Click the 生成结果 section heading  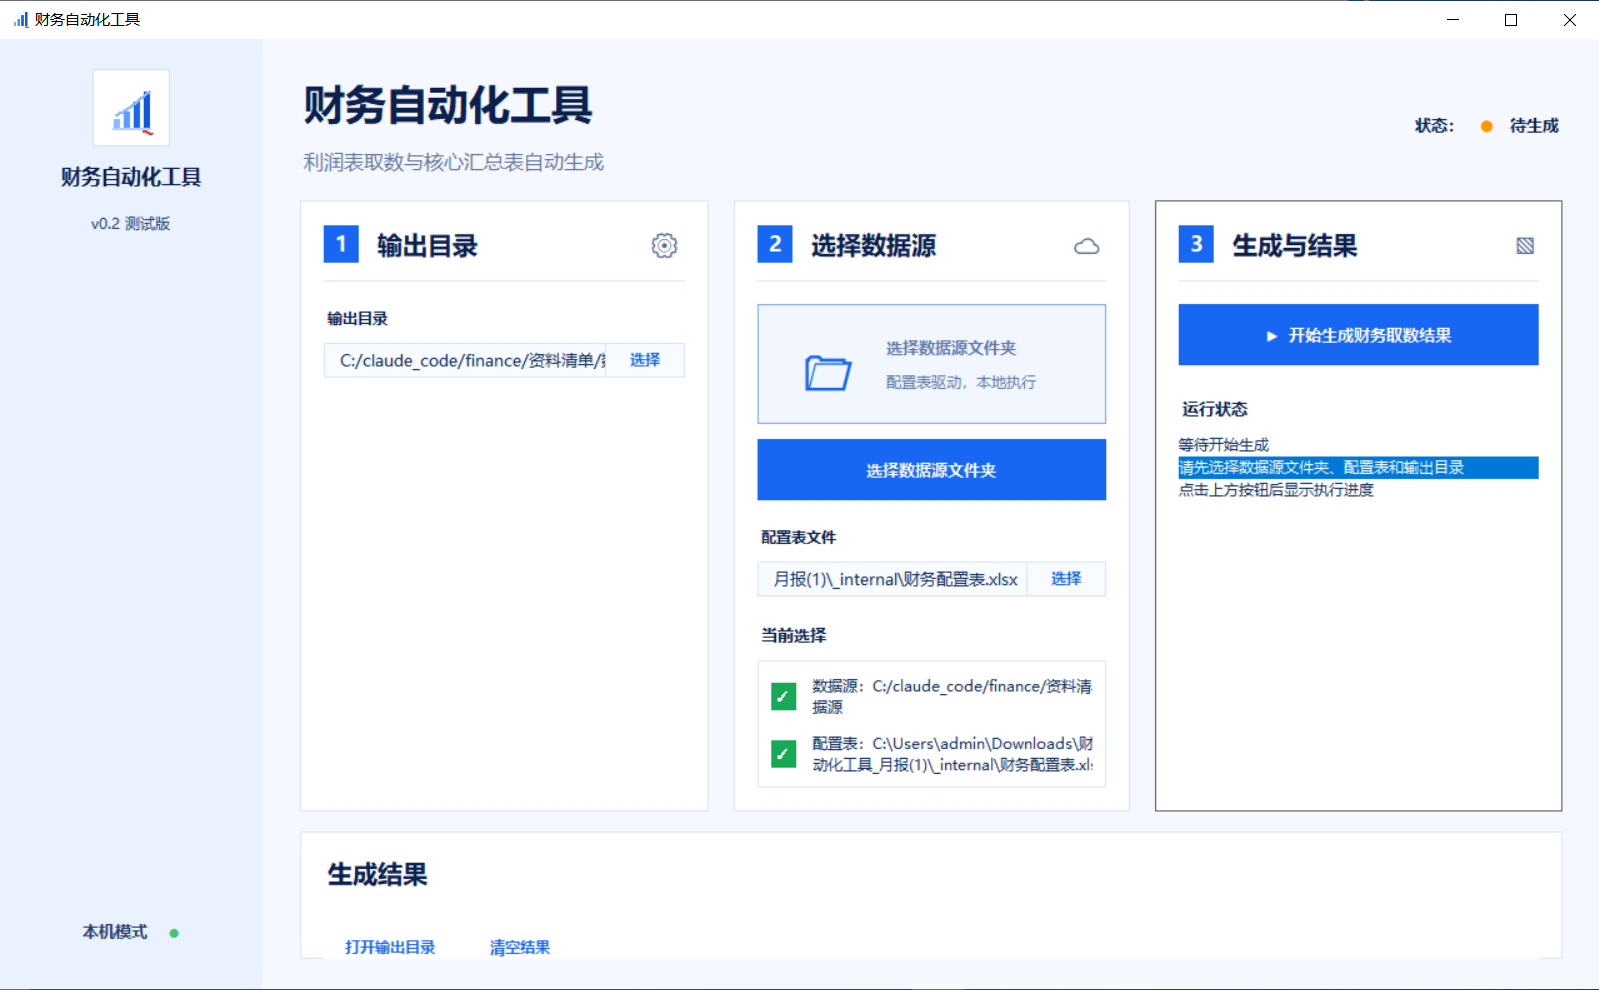coord(377,875)
